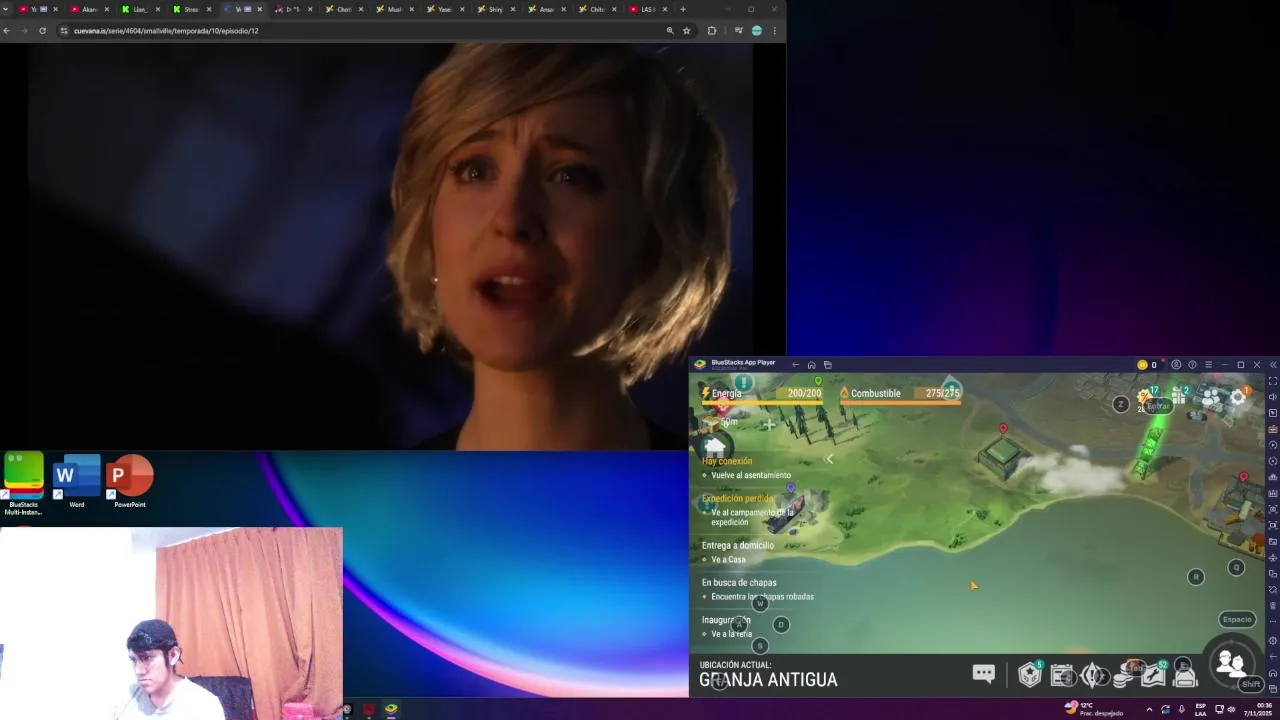Click the Espacio key button in game
This screenshot has width=1280, height=720.
point(1237,619)
